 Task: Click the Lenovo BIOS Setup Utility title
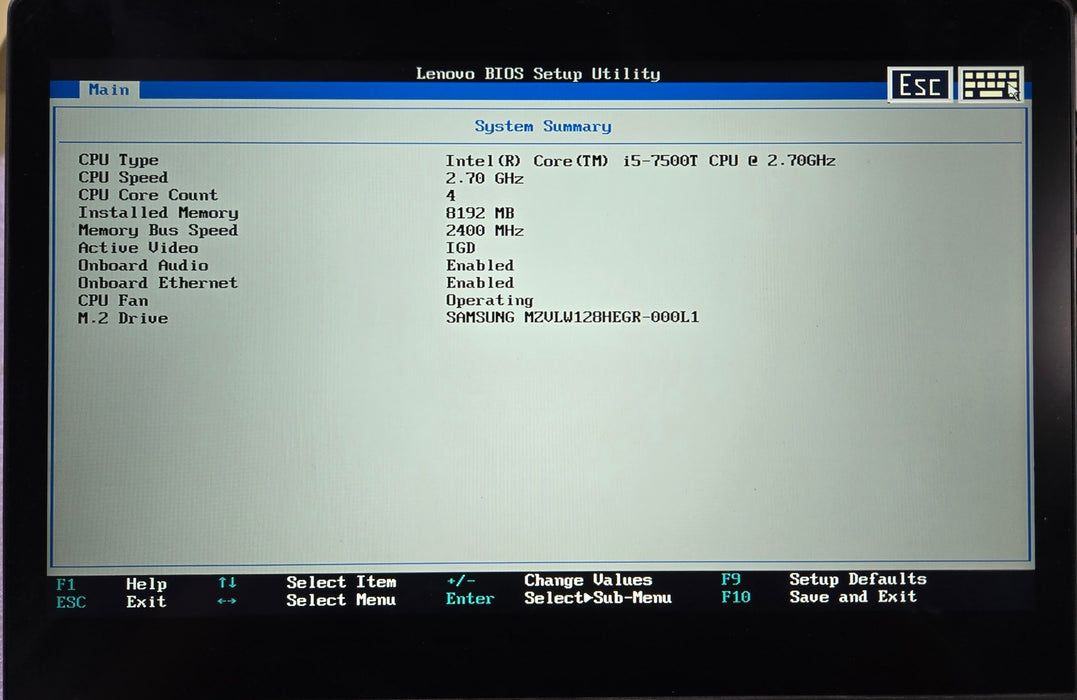tap(538, 74)
